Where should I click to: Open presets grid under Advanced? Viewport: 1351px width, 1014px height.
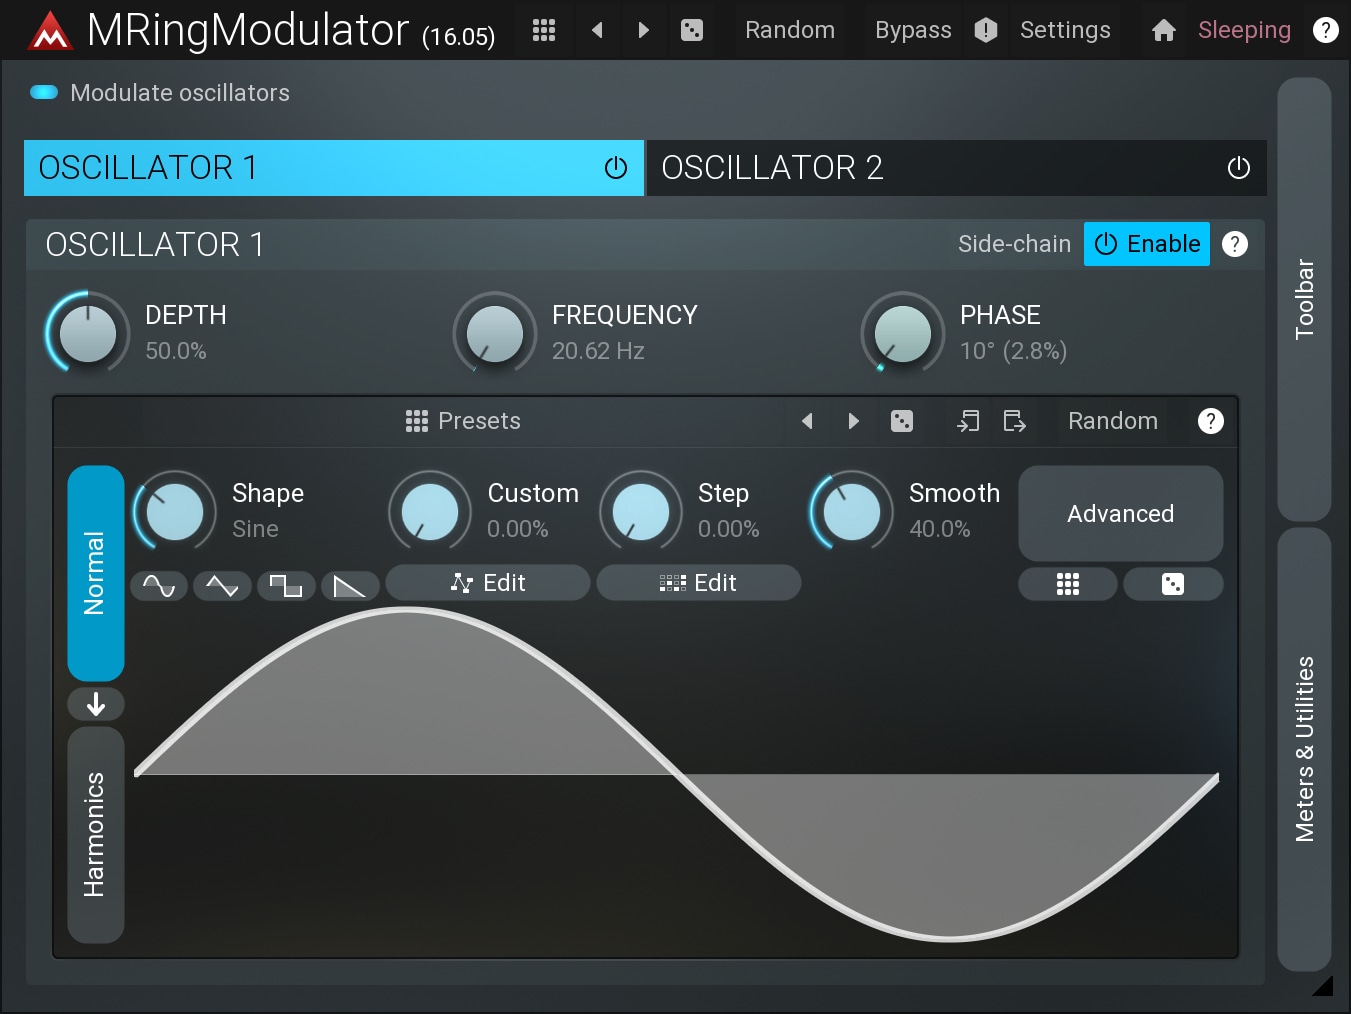(x=1068, y=584)
